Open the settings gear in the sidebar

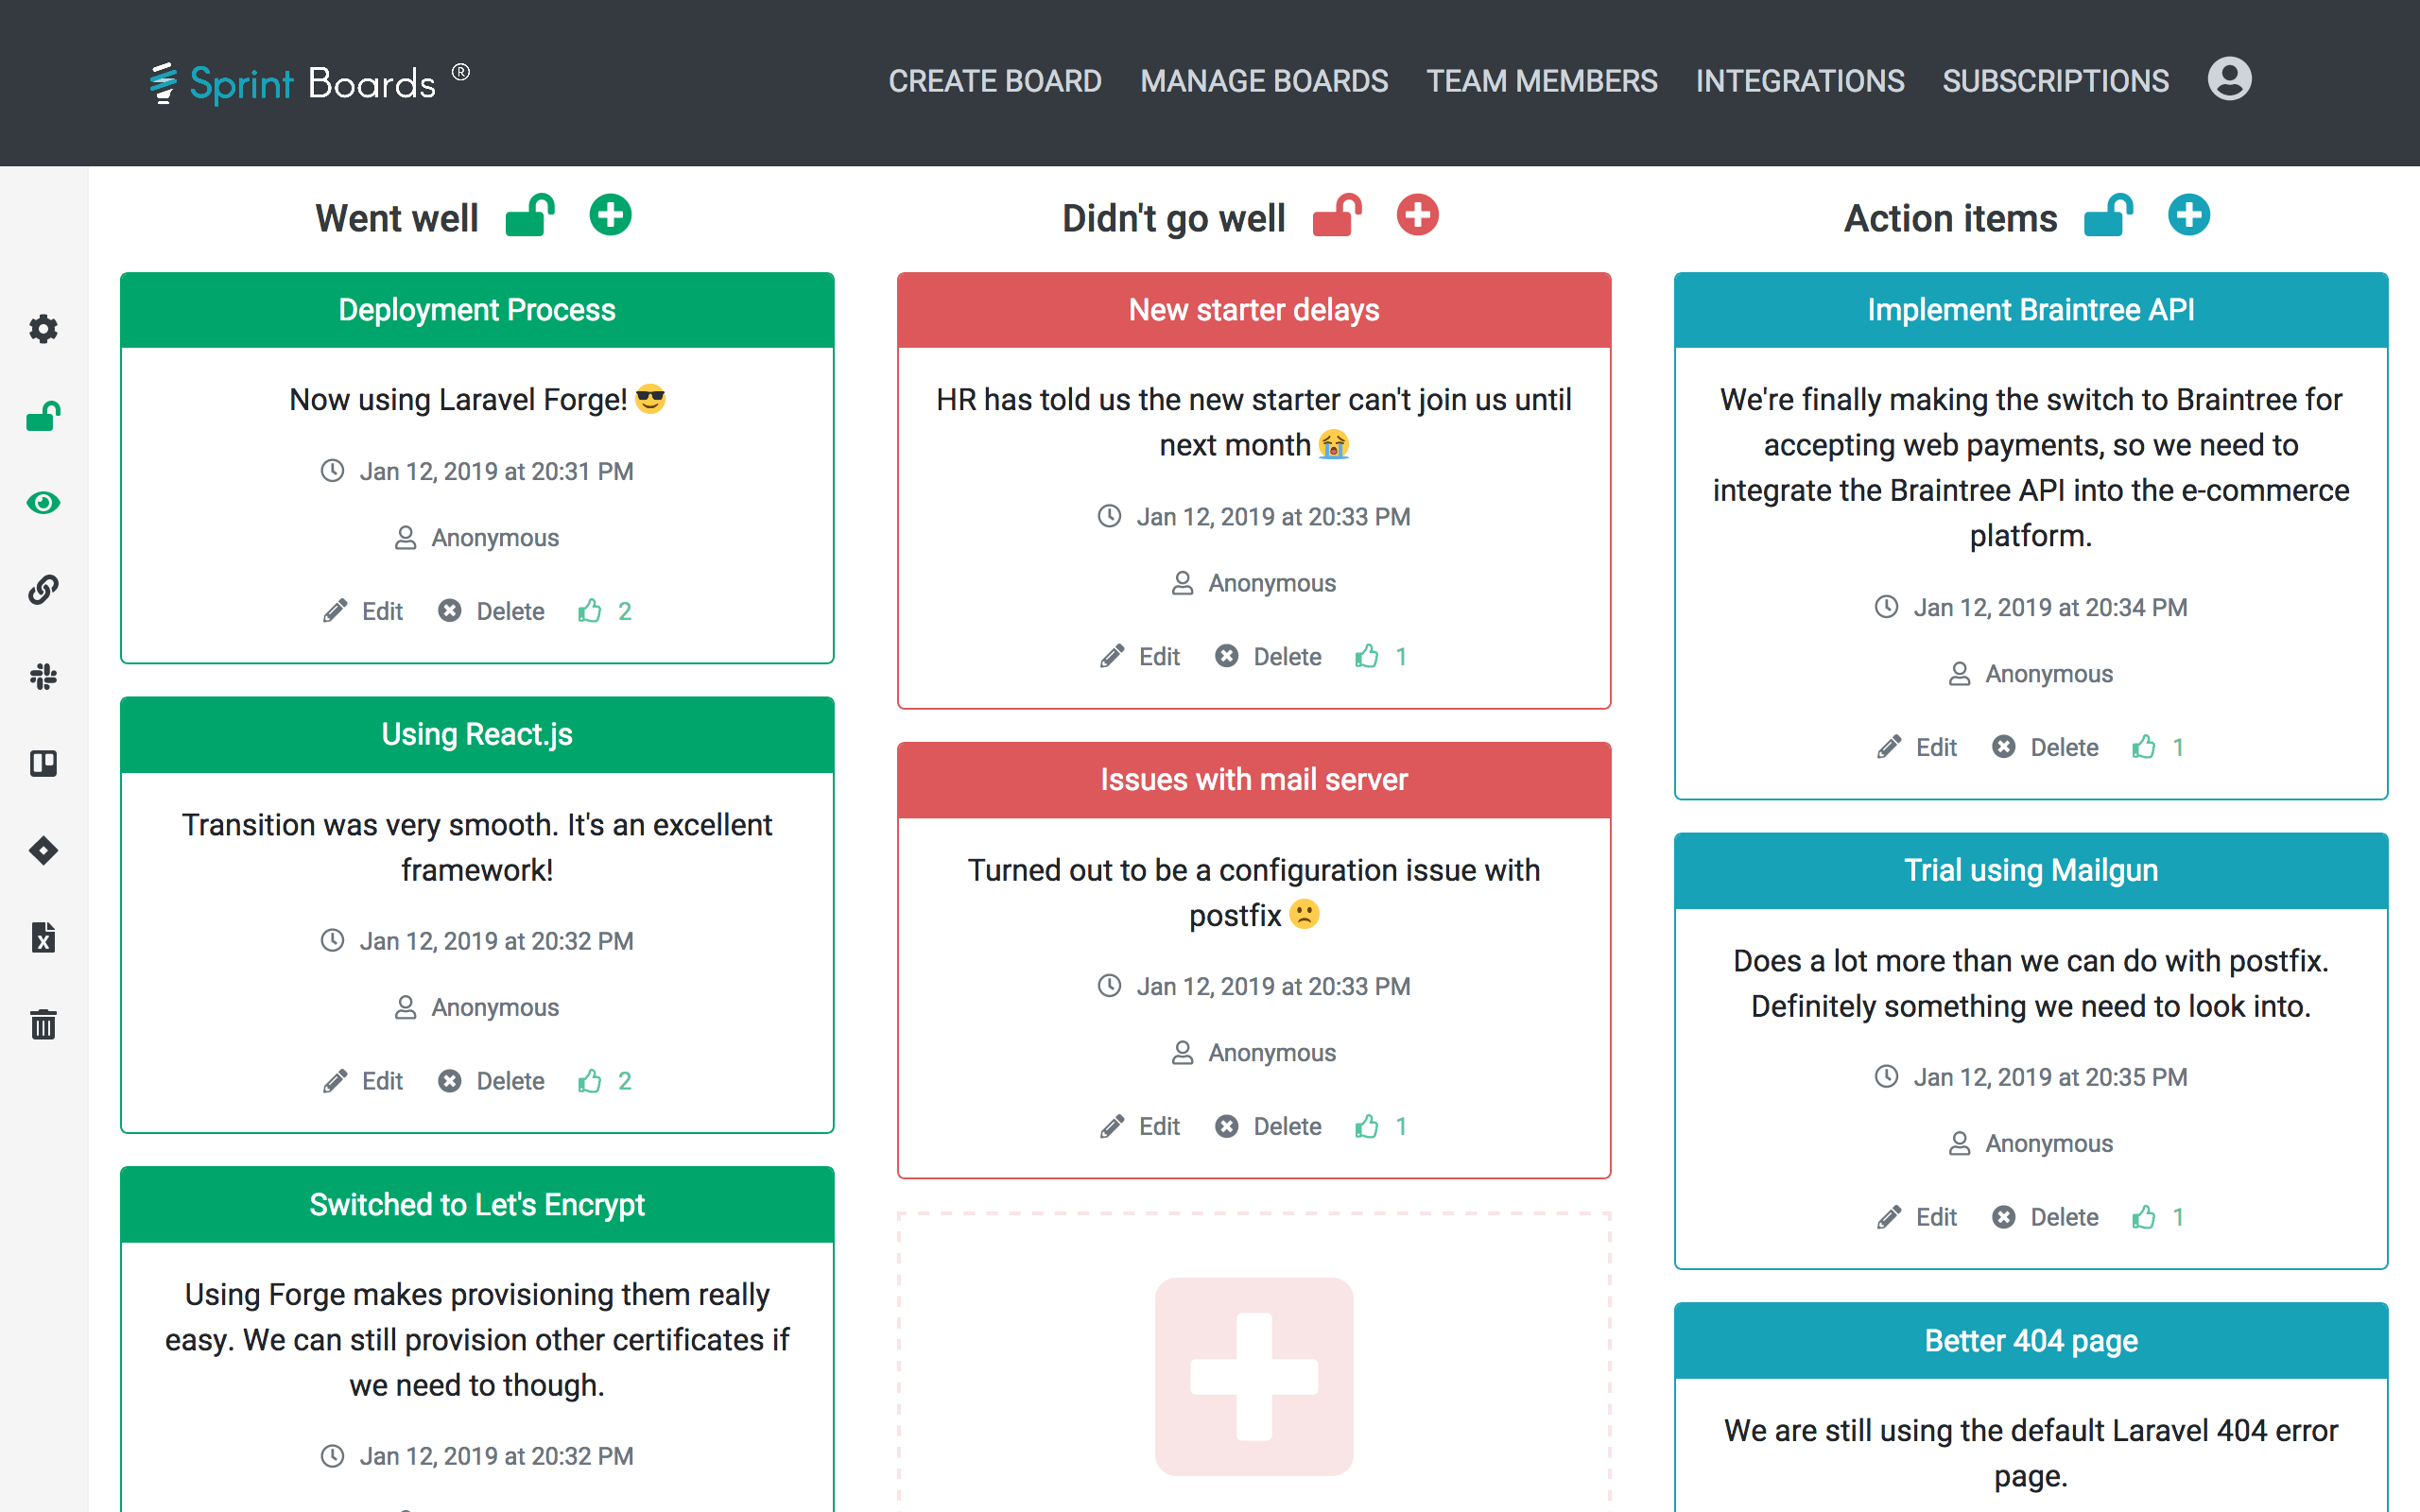[x=43, y=329]
